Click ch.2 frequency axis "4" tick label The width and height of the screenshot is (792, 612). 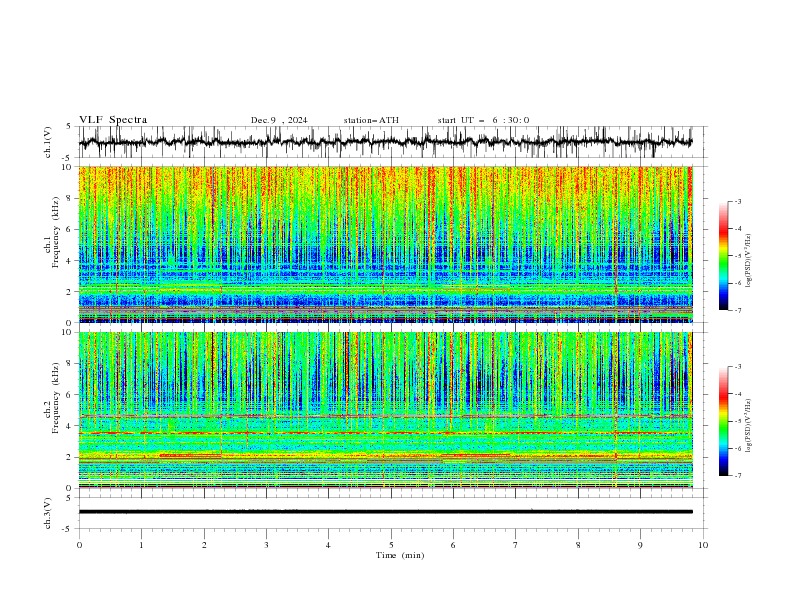pos(70,426)
